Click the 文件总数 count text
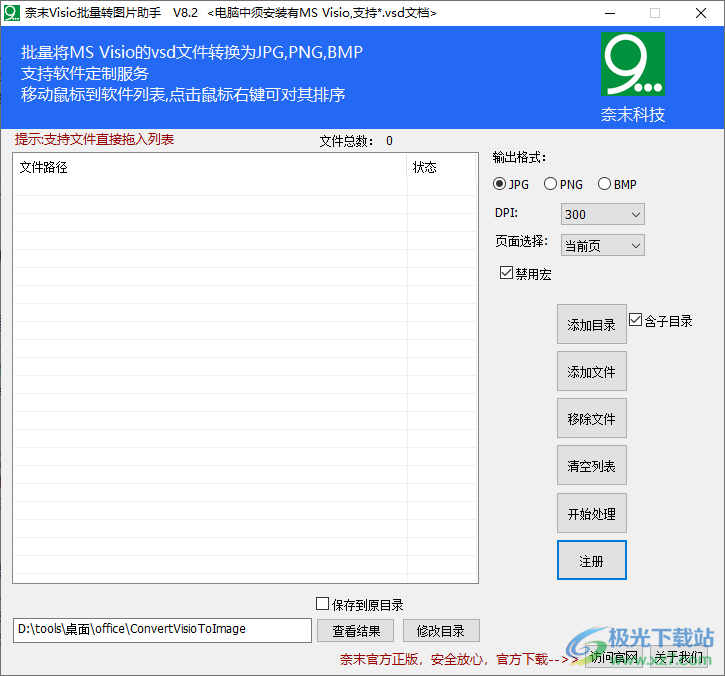The width and height of the screenshot is (725, 676). [356, 141]
